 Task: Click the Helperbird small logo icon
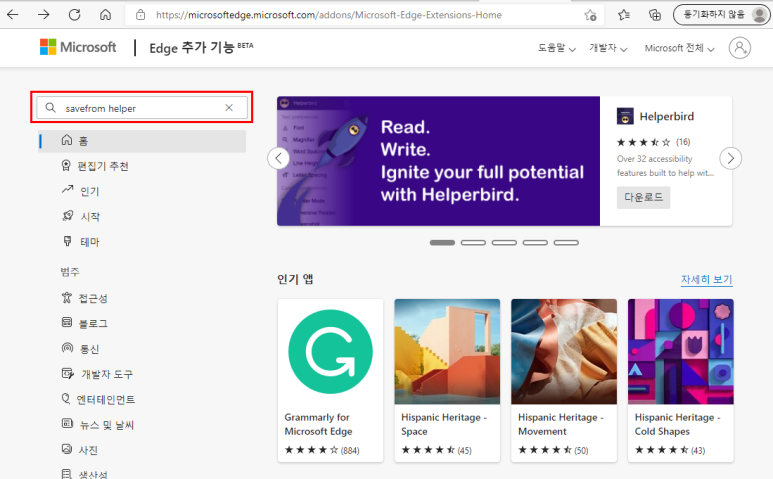point(625,116)
